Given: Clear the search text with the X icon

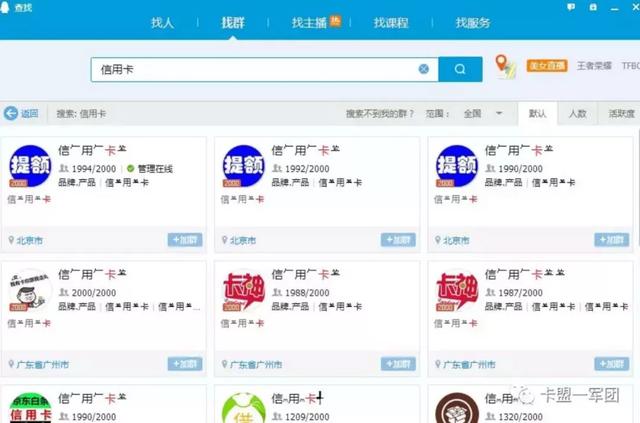Looking at the screenshot, I should [x=424, y=69].
